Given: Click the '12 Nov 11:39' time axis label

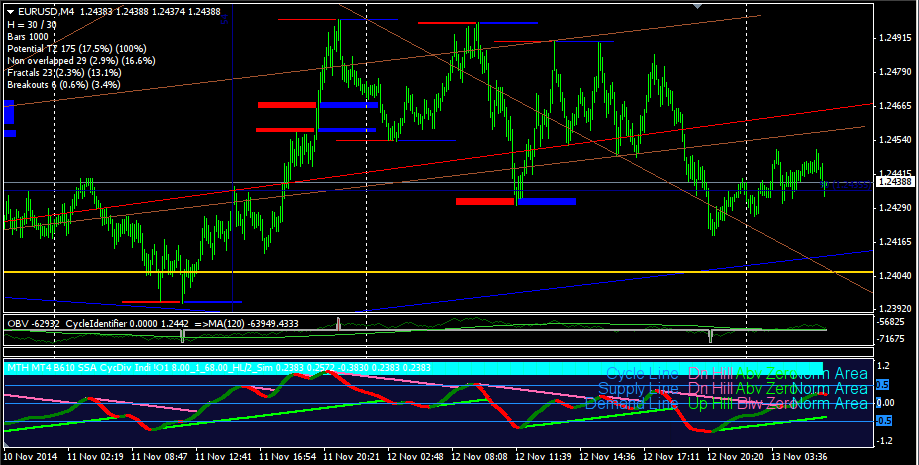Looking at the screenshot, I should [543, 456].
